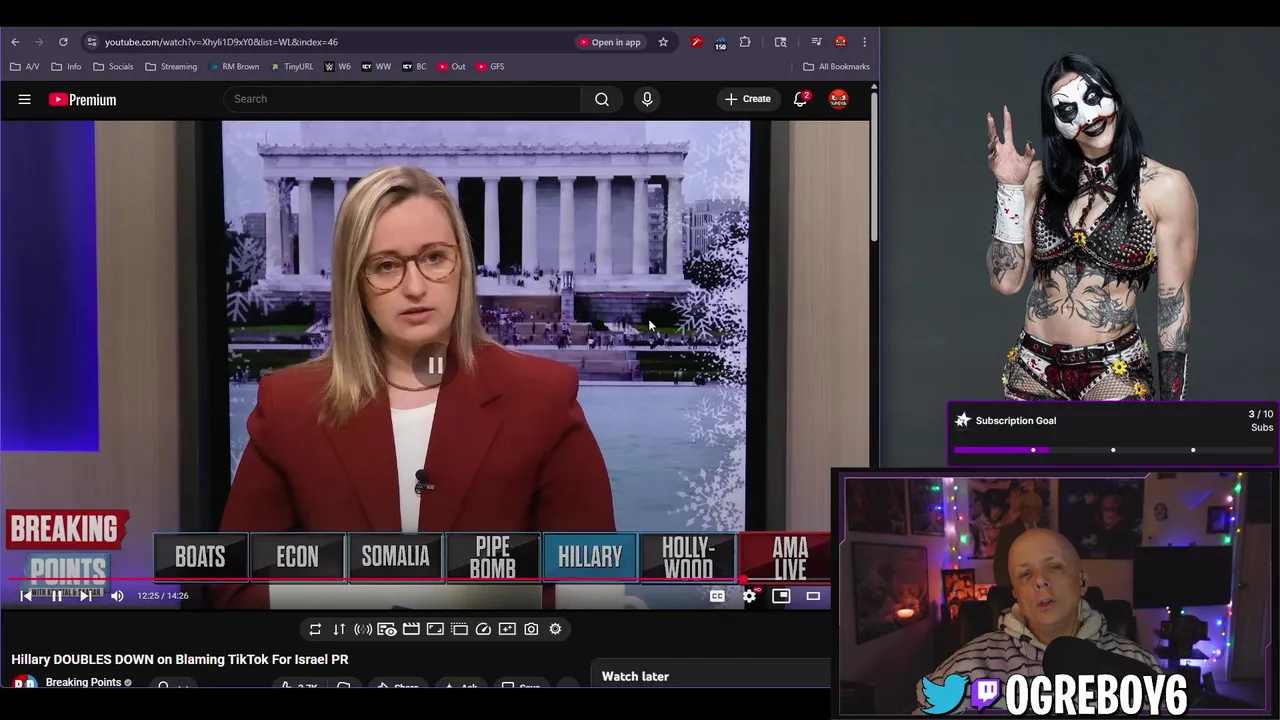Screen dimensions: 1280x720
Task: Reverse playlist order with up-down arrows
Action: pyautogui.click(x=339, y=629)
